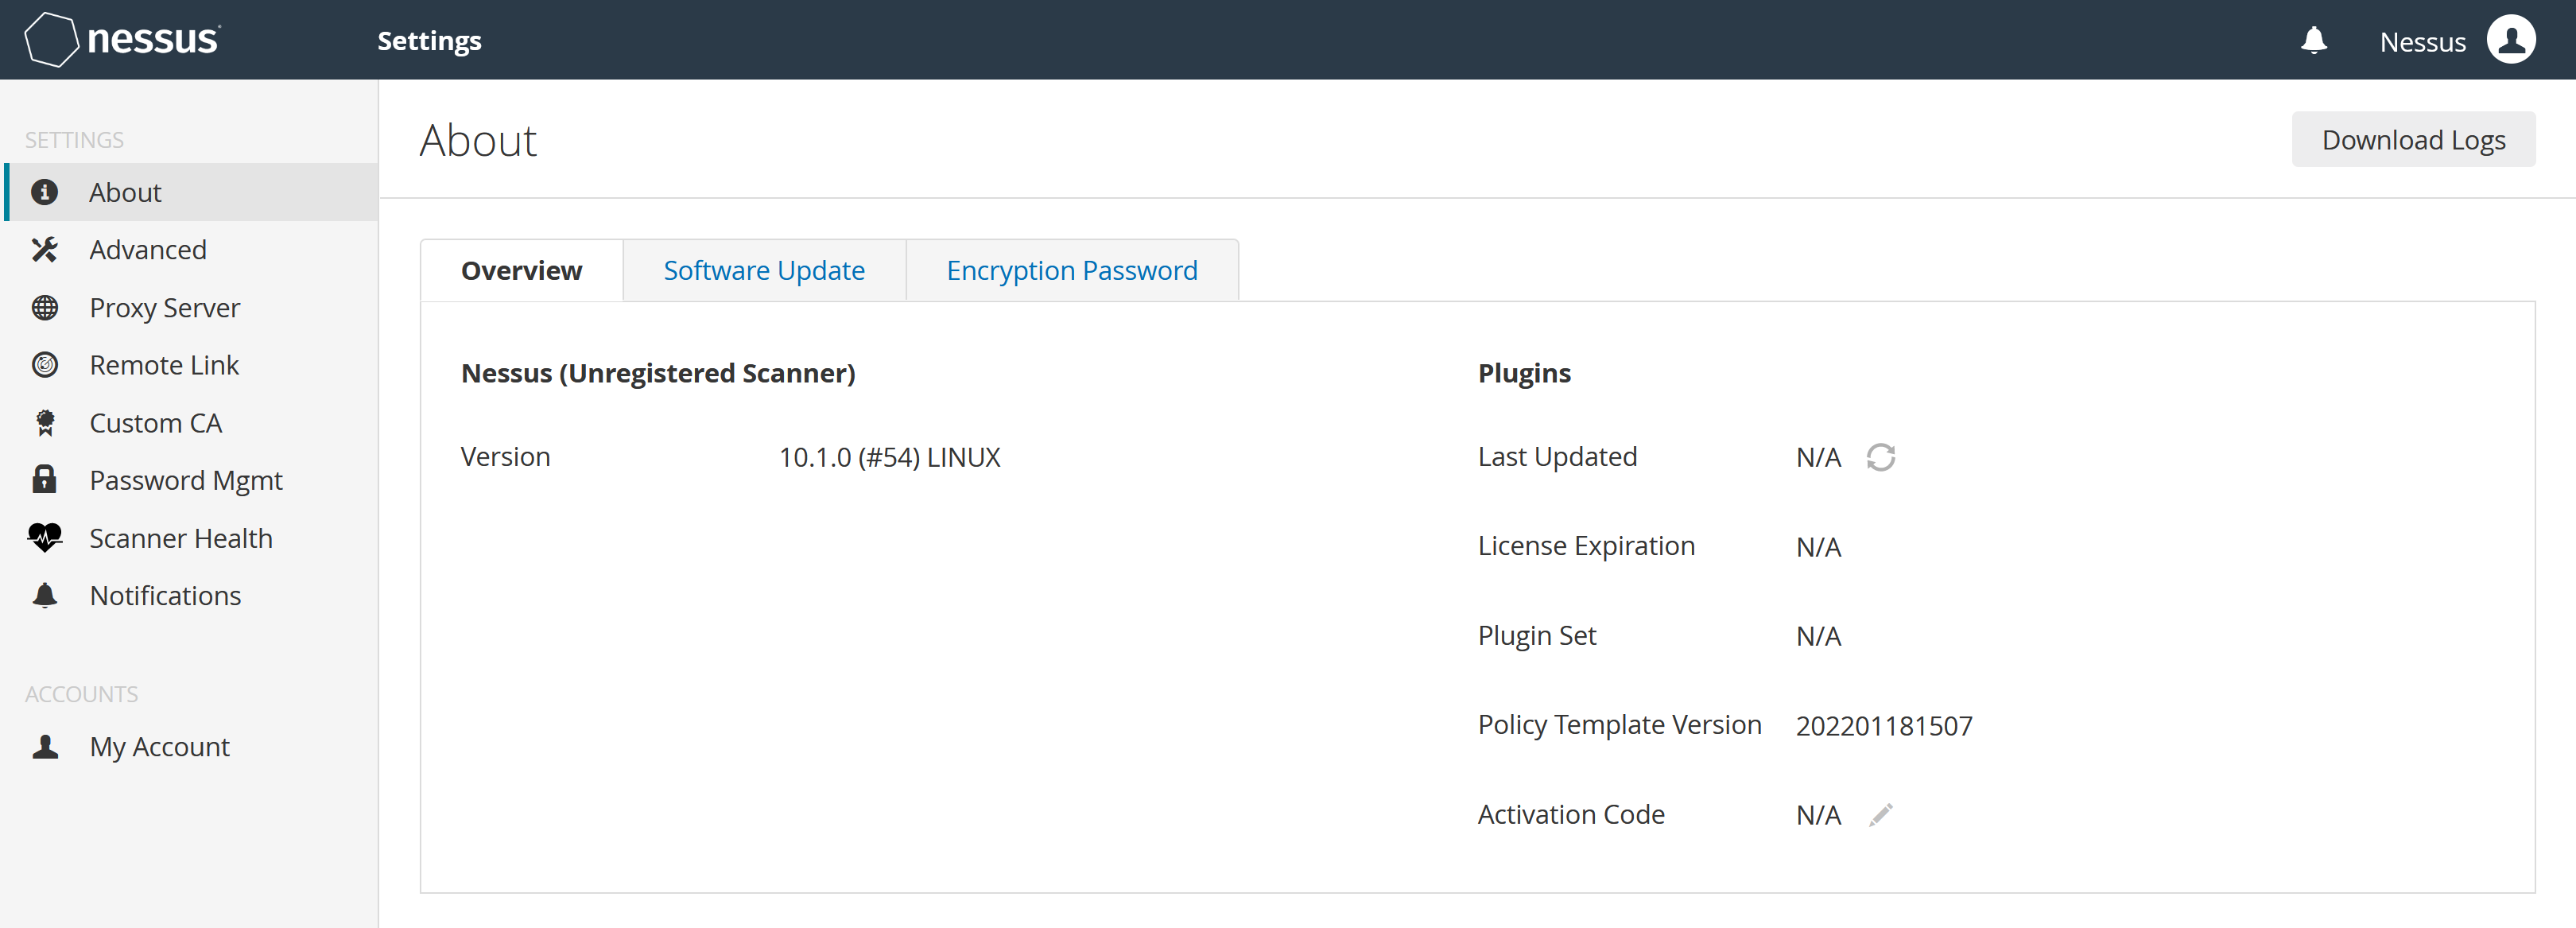Go to My Account
This screenshot has height=928, width=2576.
[191, 747]
